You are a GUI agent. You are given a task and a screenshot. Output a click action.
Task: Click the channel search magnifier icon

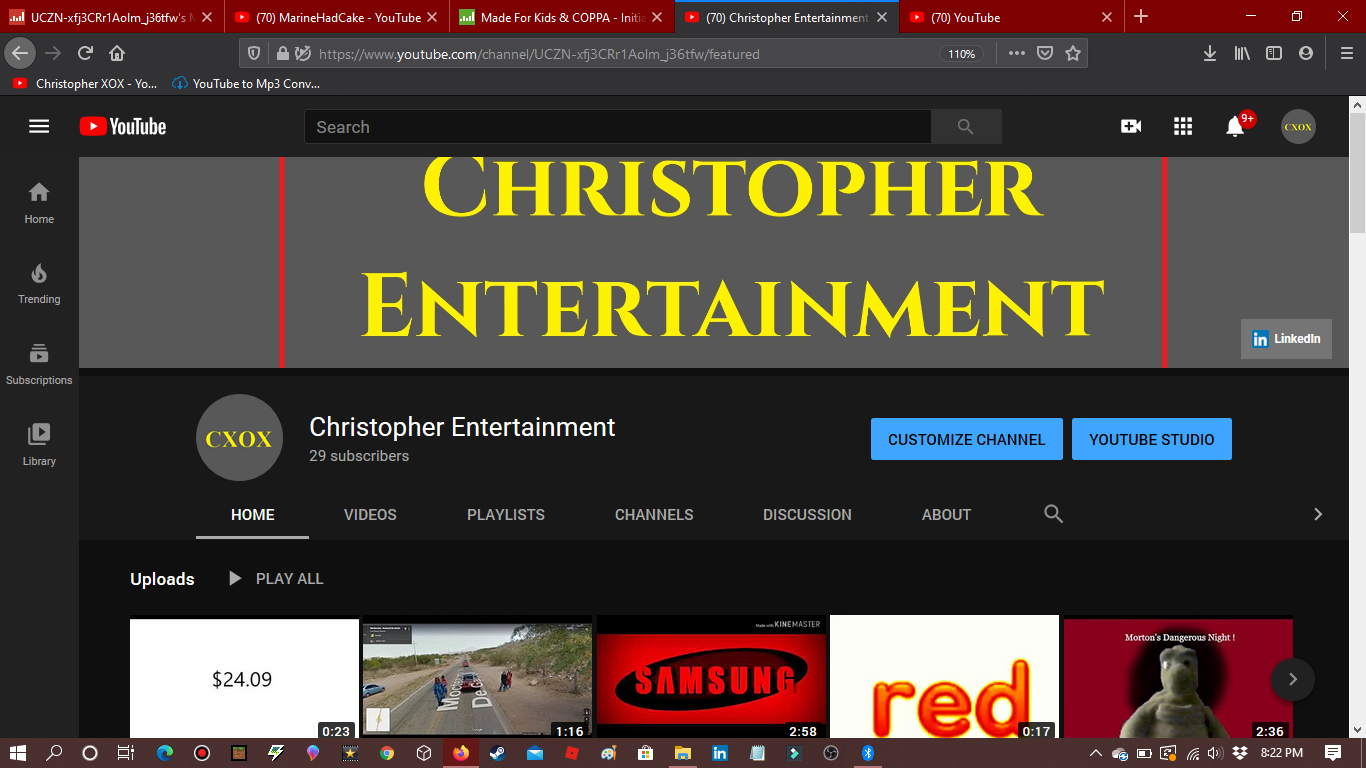(x=1053, y=514)
